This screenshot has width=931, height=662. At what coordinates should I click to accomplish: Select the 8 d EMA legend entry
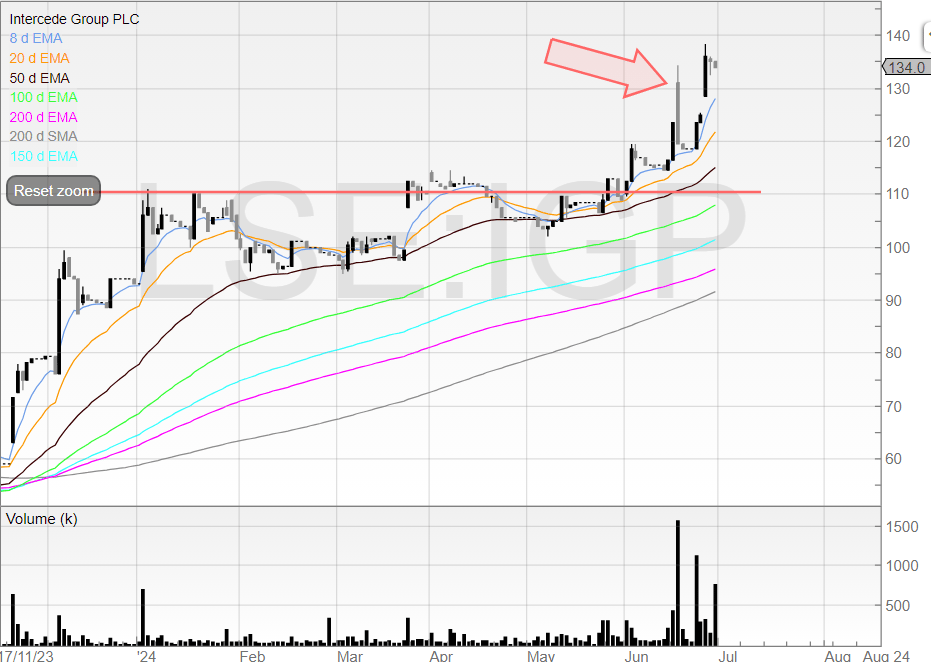(x=36, y=39)
